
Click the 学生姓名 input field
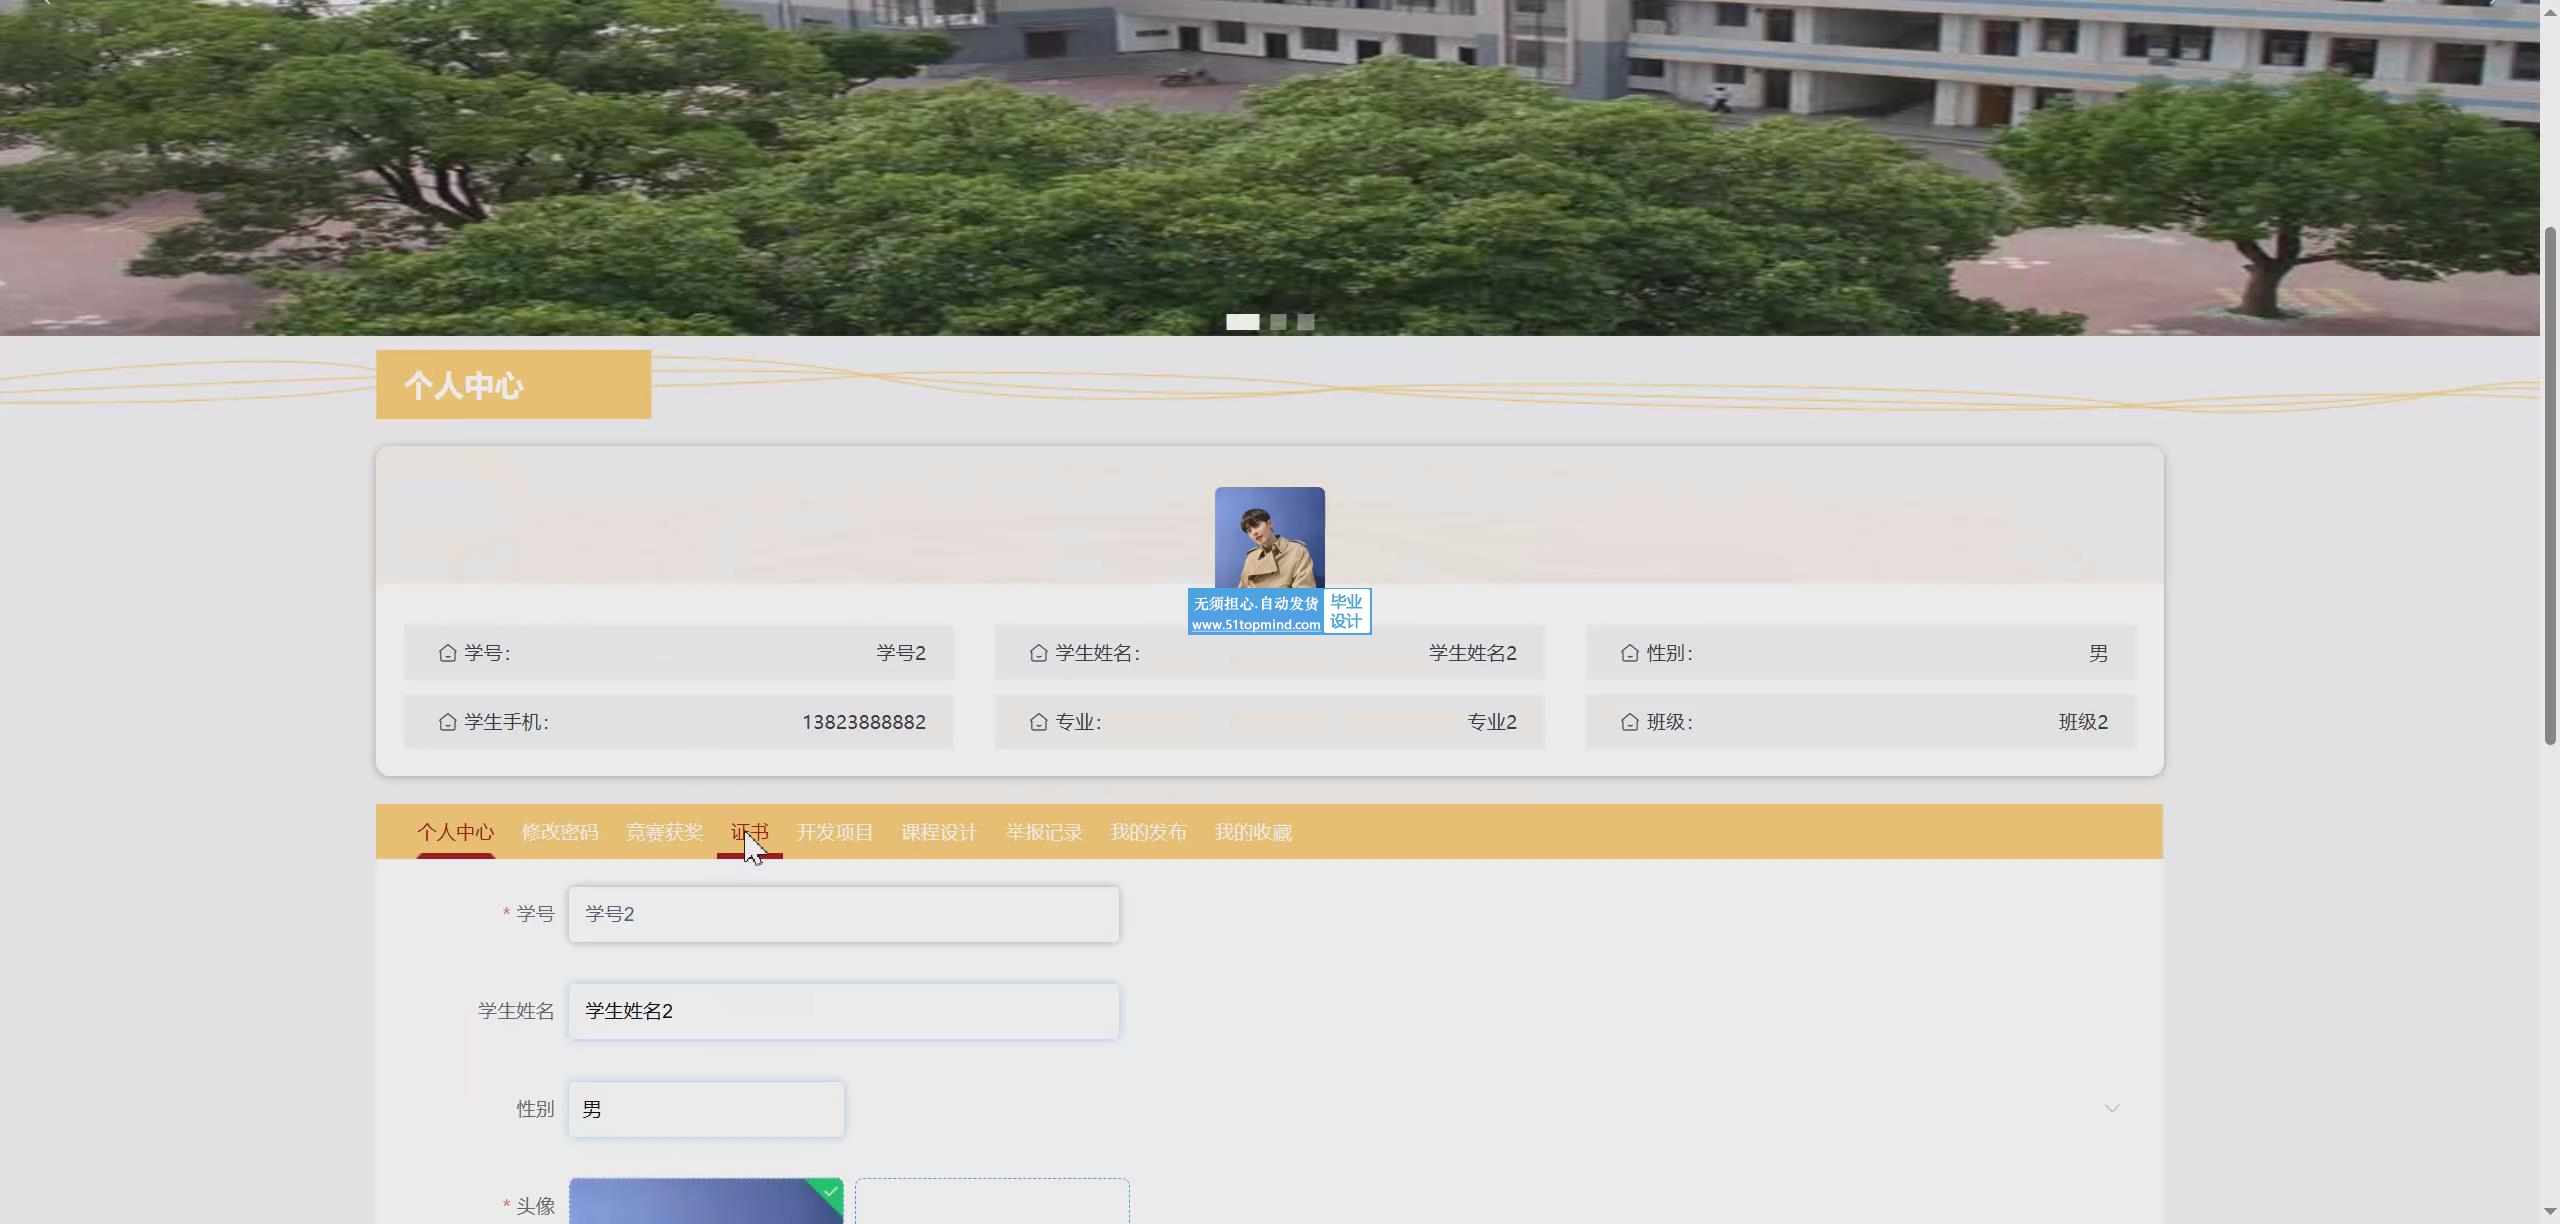coord(843,1011)
